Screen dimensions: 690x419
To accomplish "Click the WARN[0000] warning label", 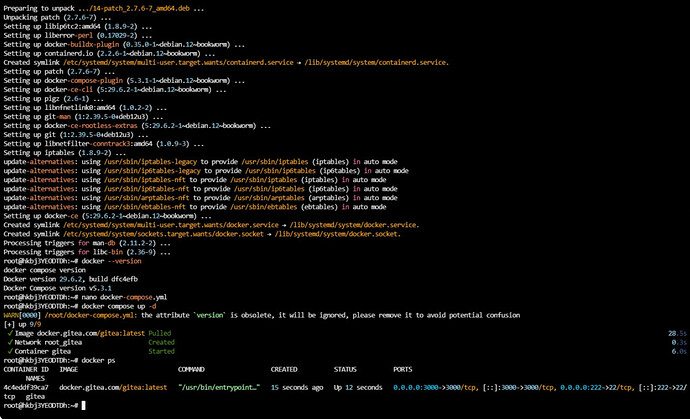I will click(x=22, y=315).
